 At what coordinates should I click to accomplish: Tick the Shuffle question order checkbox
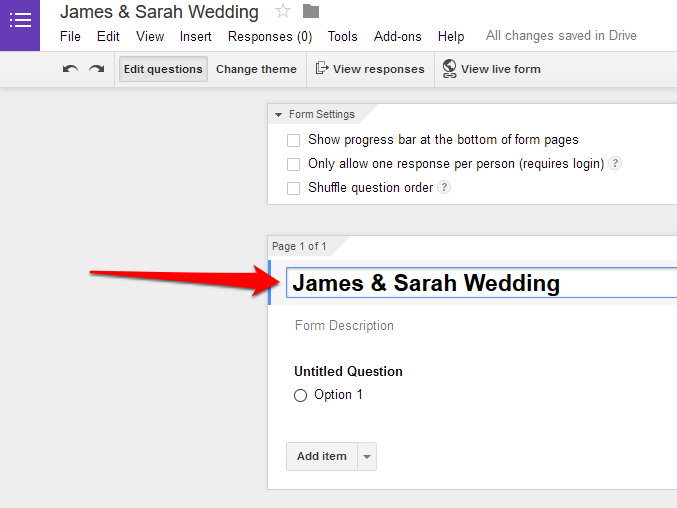[x=293, y=188]
